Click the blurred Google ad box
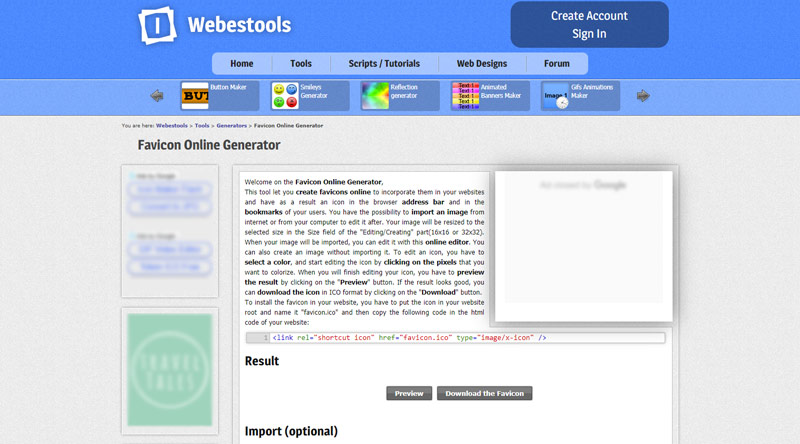This screenshot has height=444, width=800. point(584,246)
